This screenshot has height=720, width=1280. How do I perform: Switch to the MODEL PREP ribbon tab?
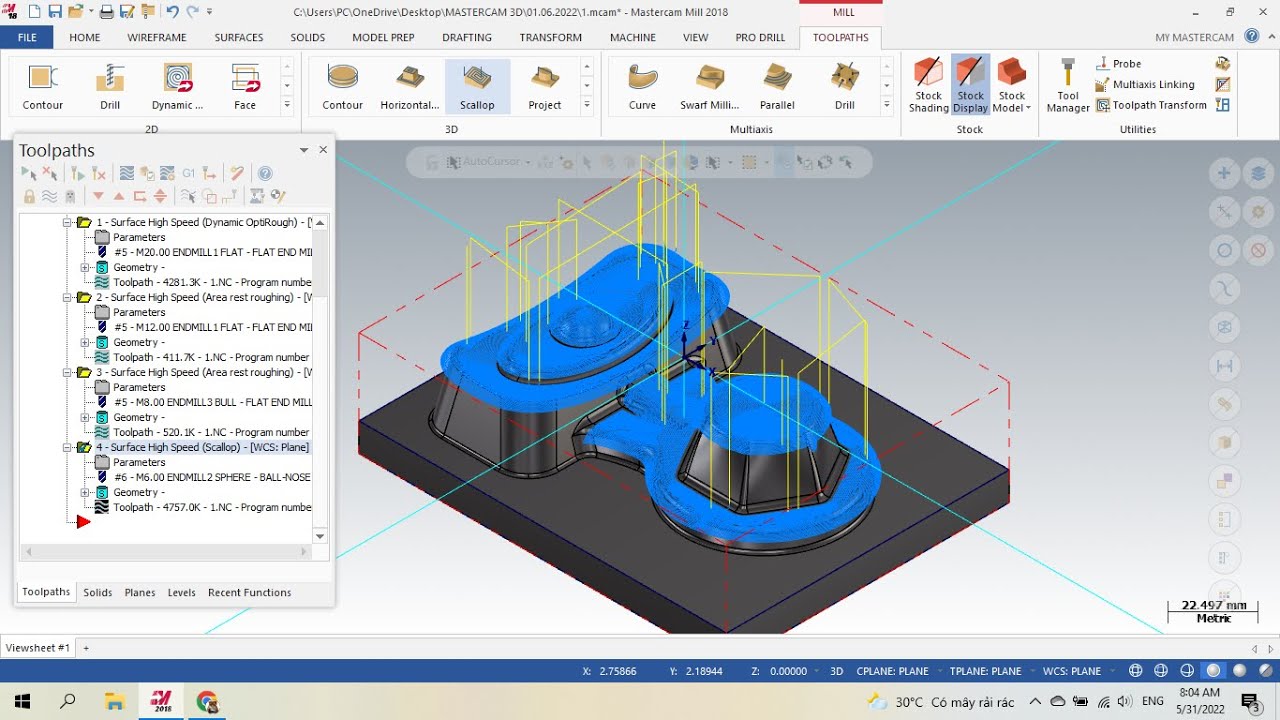(x=383, y=38)
